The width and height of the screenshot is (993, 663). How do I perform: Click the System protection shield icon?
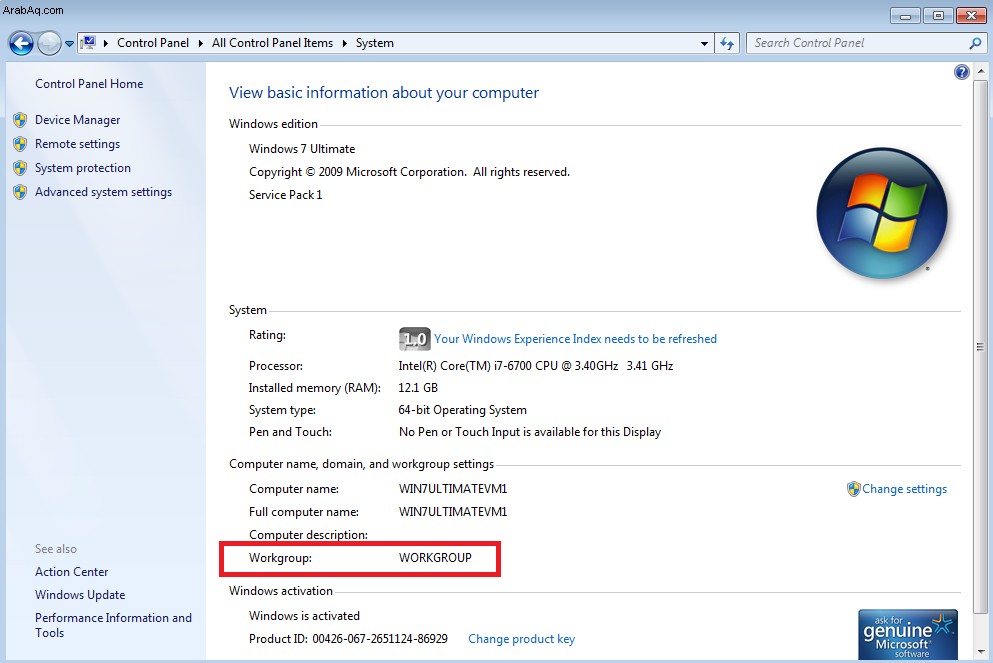(20, 168)
